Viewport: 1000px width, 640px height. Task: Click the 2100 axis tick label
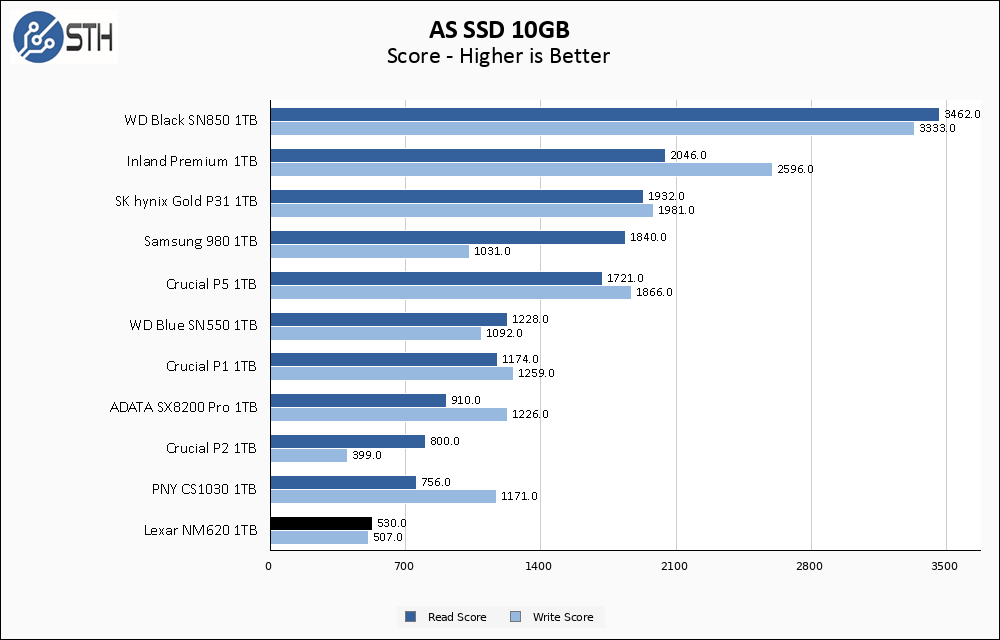675,566
